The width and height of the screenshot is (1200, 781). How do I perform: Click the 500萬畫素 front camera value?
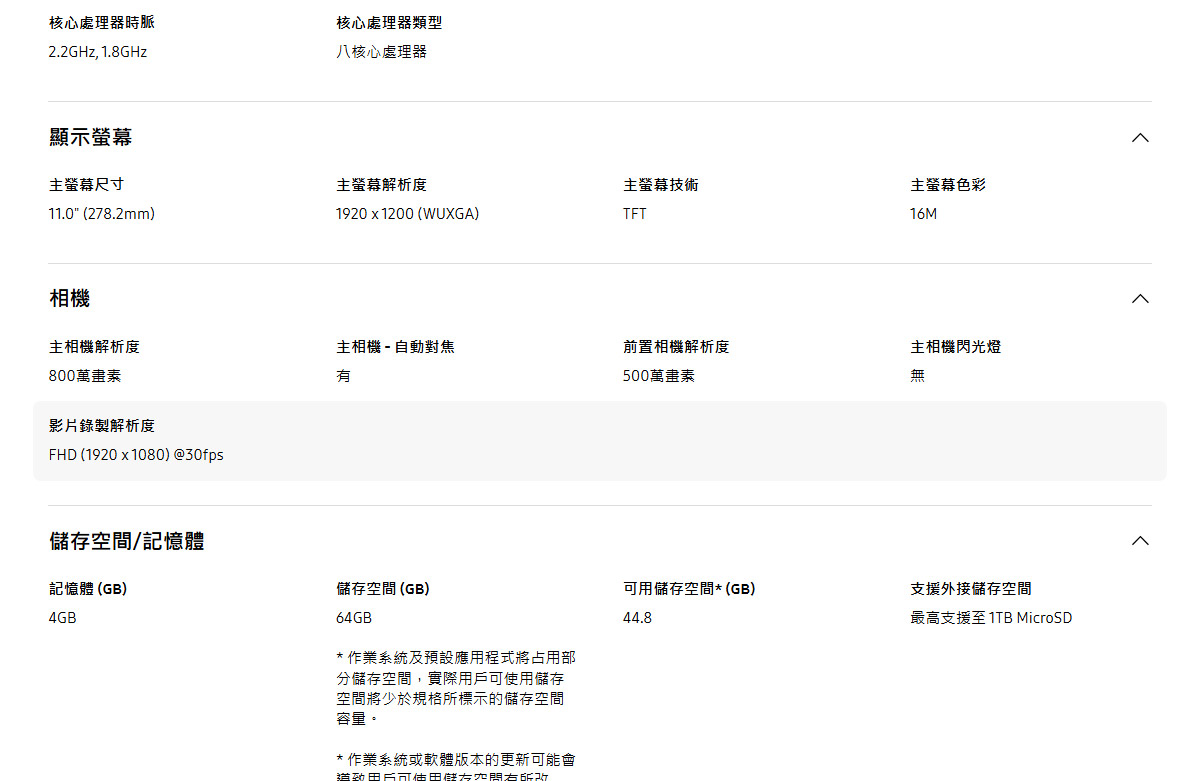[659, 376]
